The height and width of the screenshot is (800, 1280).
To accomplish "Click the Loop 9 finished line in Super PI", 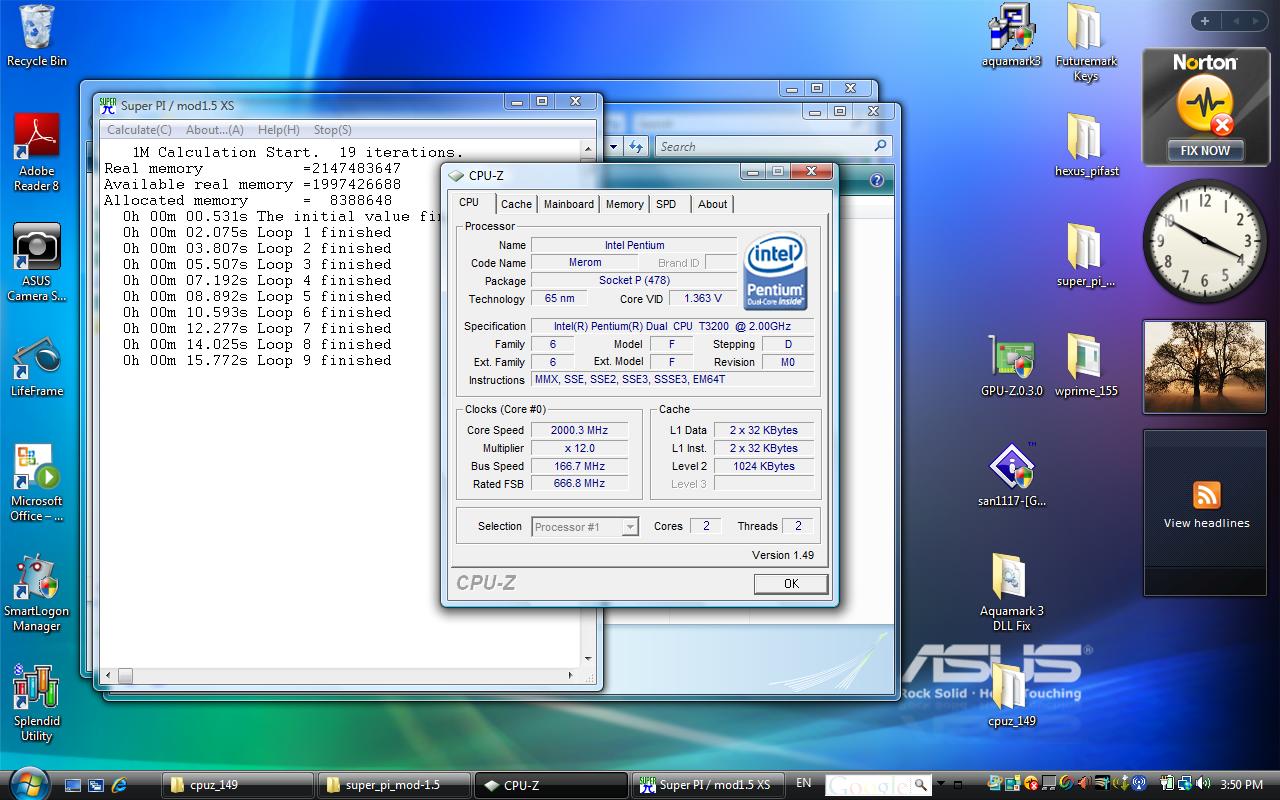I will [x=257, y=360].
